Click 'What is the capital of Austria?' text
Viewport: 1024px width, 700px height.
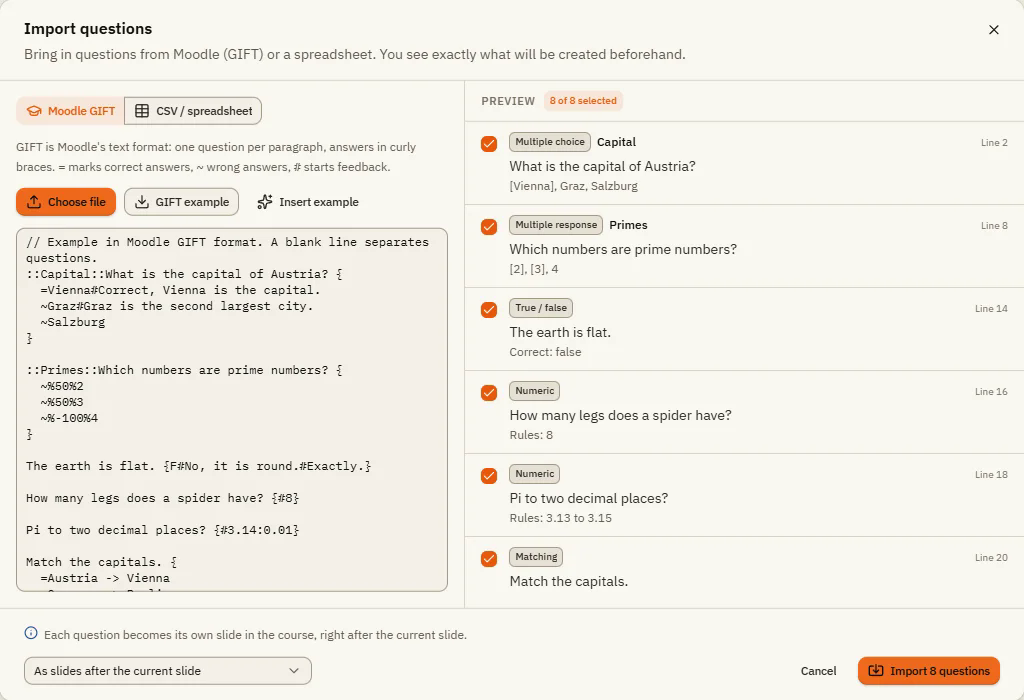602,166
